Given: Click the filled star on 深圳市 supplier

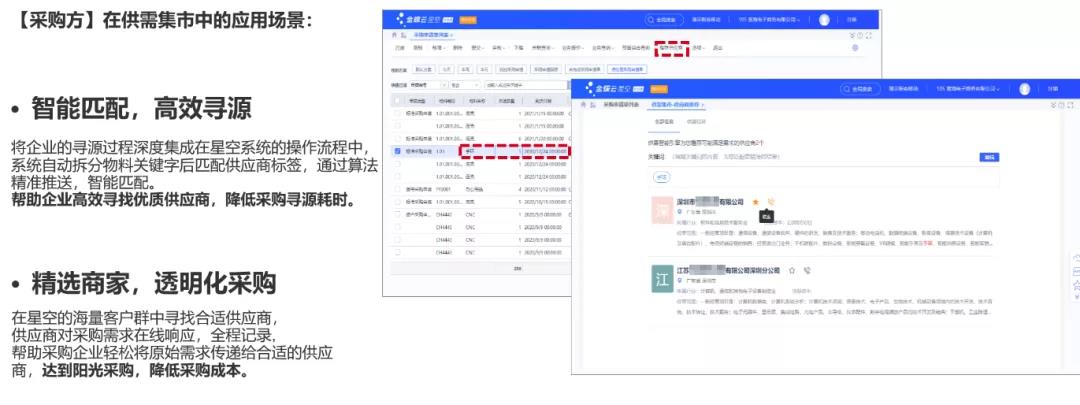Looking at the screenshot, I should pyautogui.click(x=756, y=202).
